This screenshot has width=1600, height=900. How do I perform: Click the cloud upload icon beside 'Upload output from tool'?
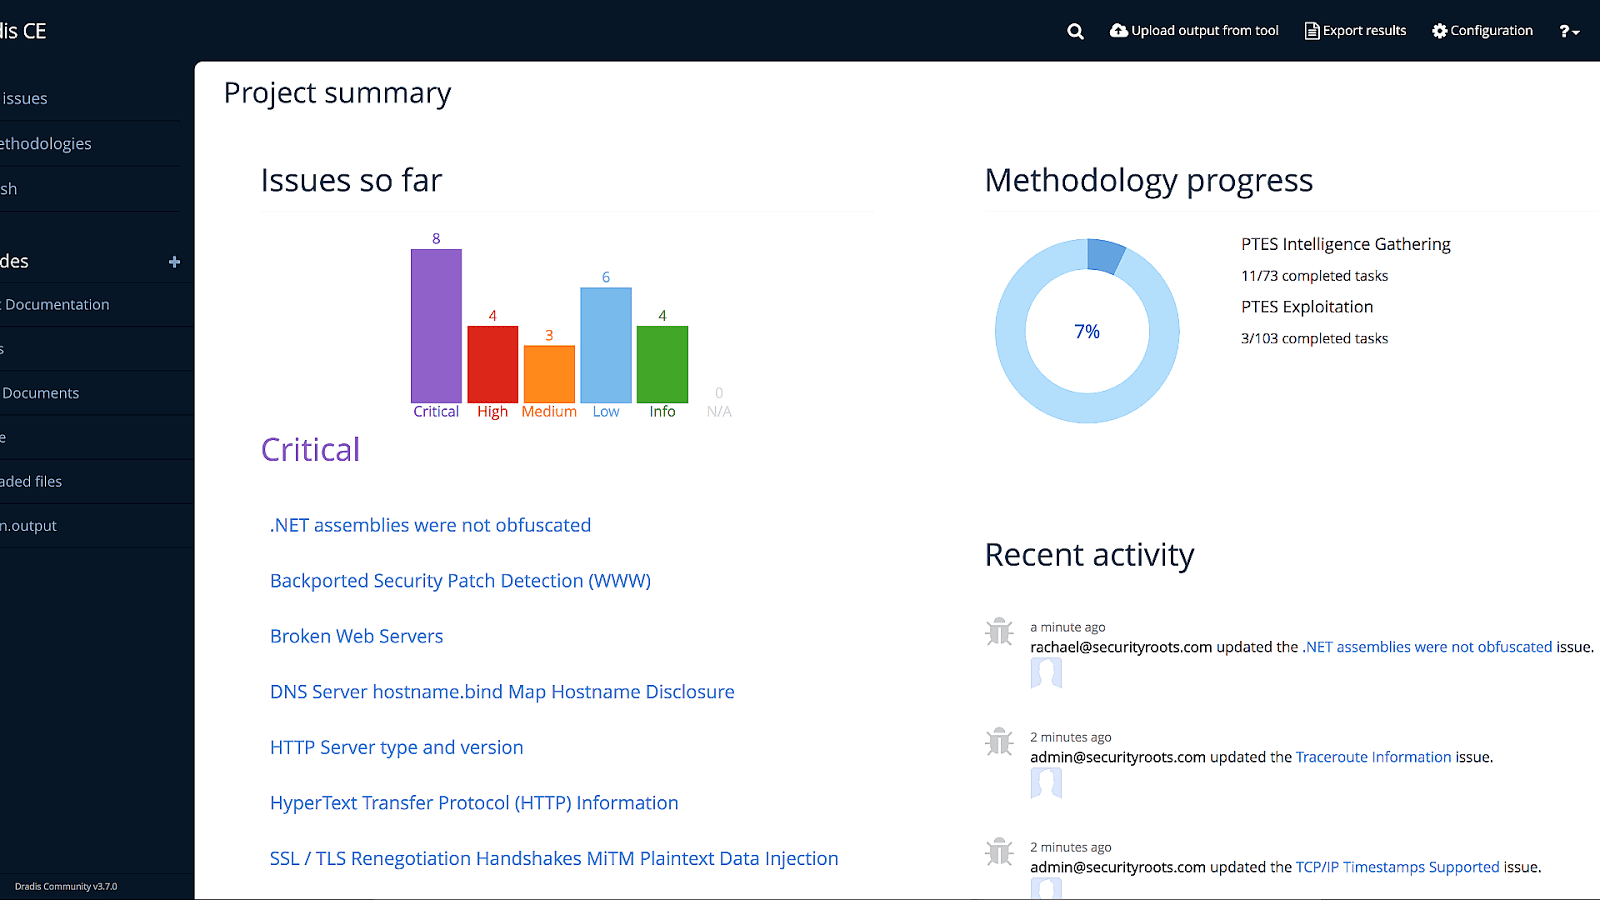coord(1119,30)
